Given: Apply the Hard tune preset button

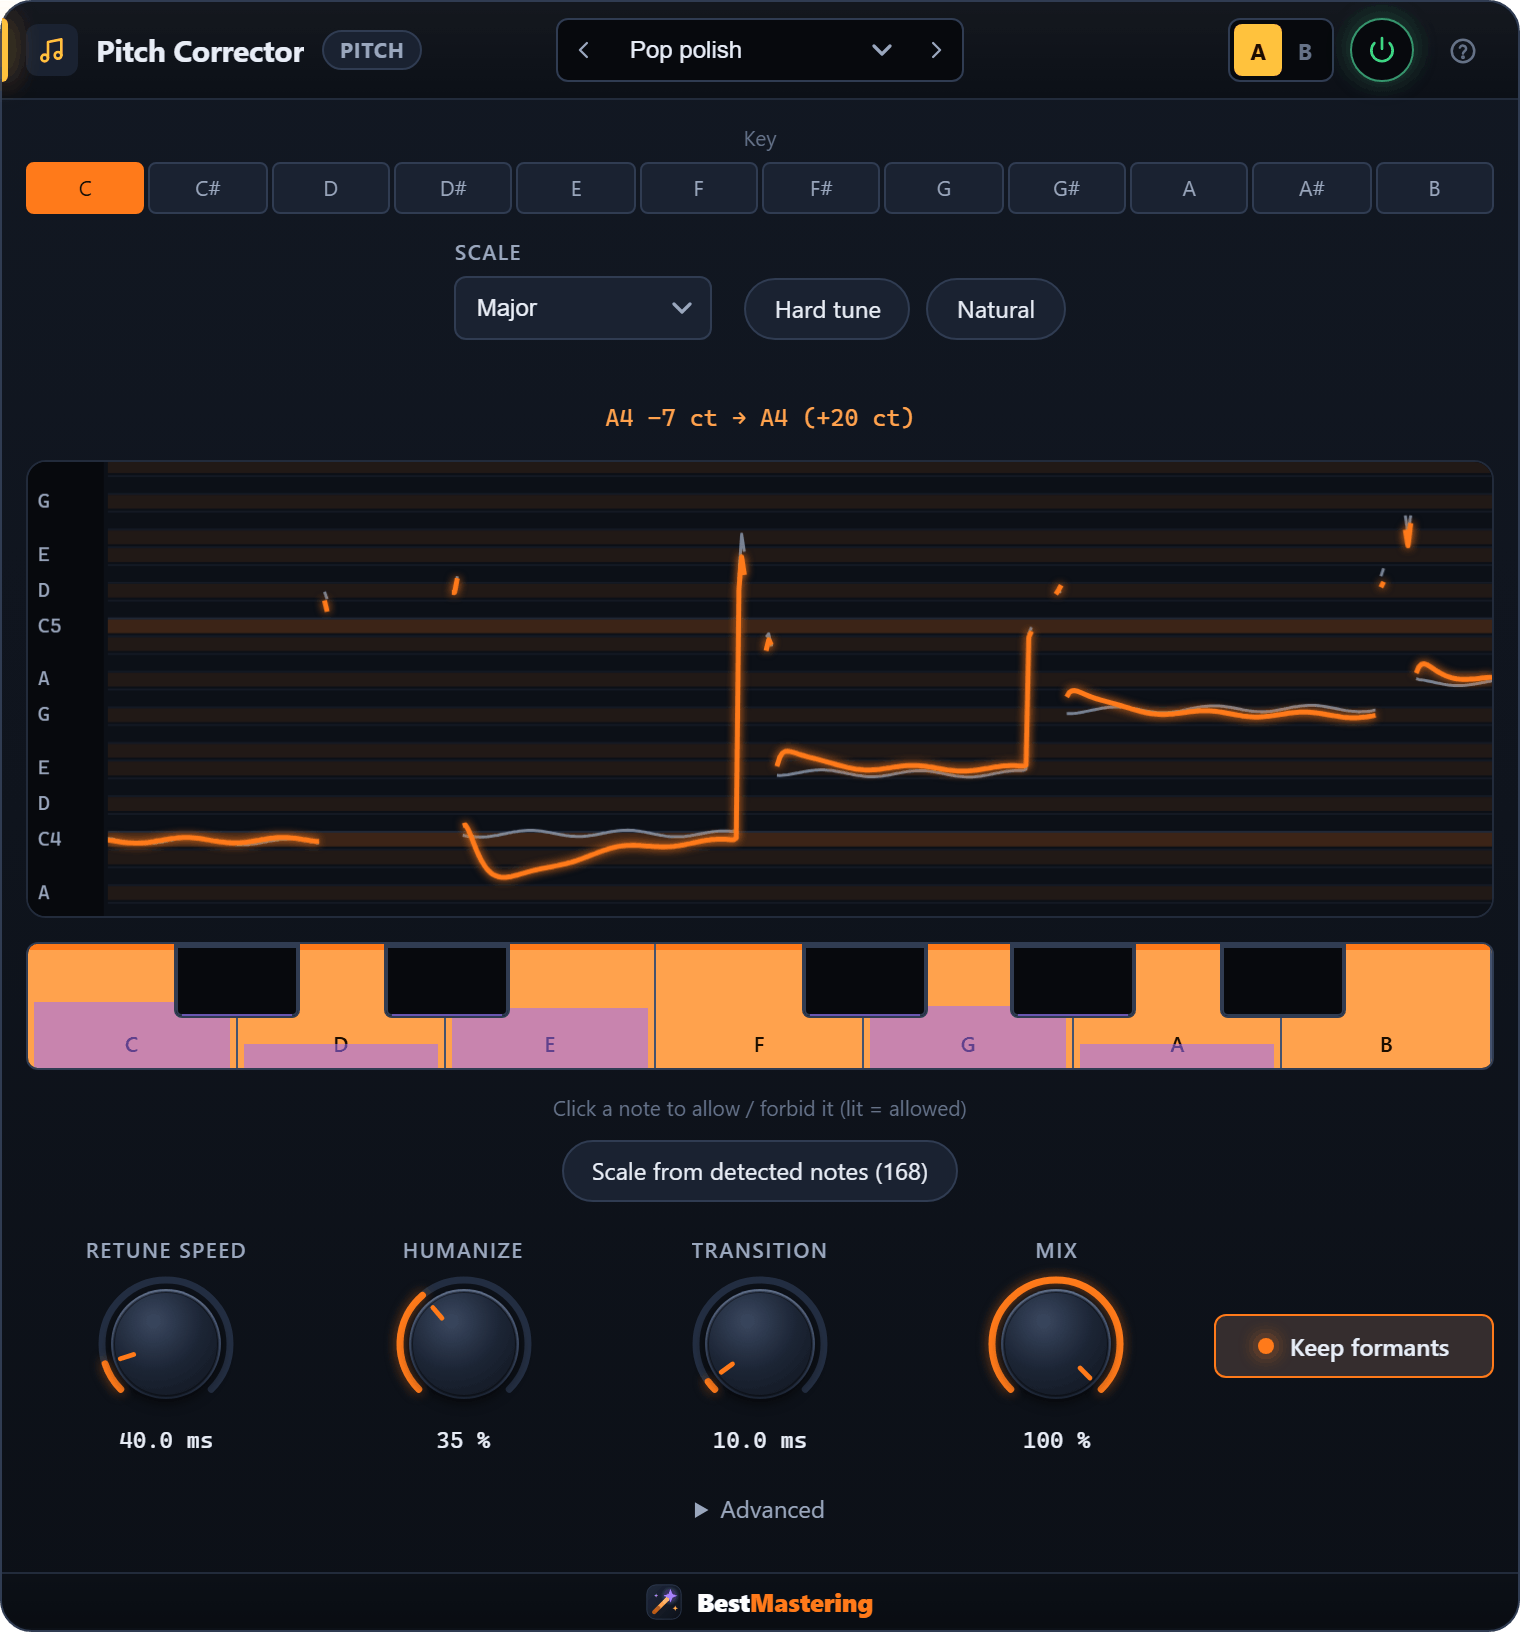Looking at the screenshot, I should (x=827, y=309).
